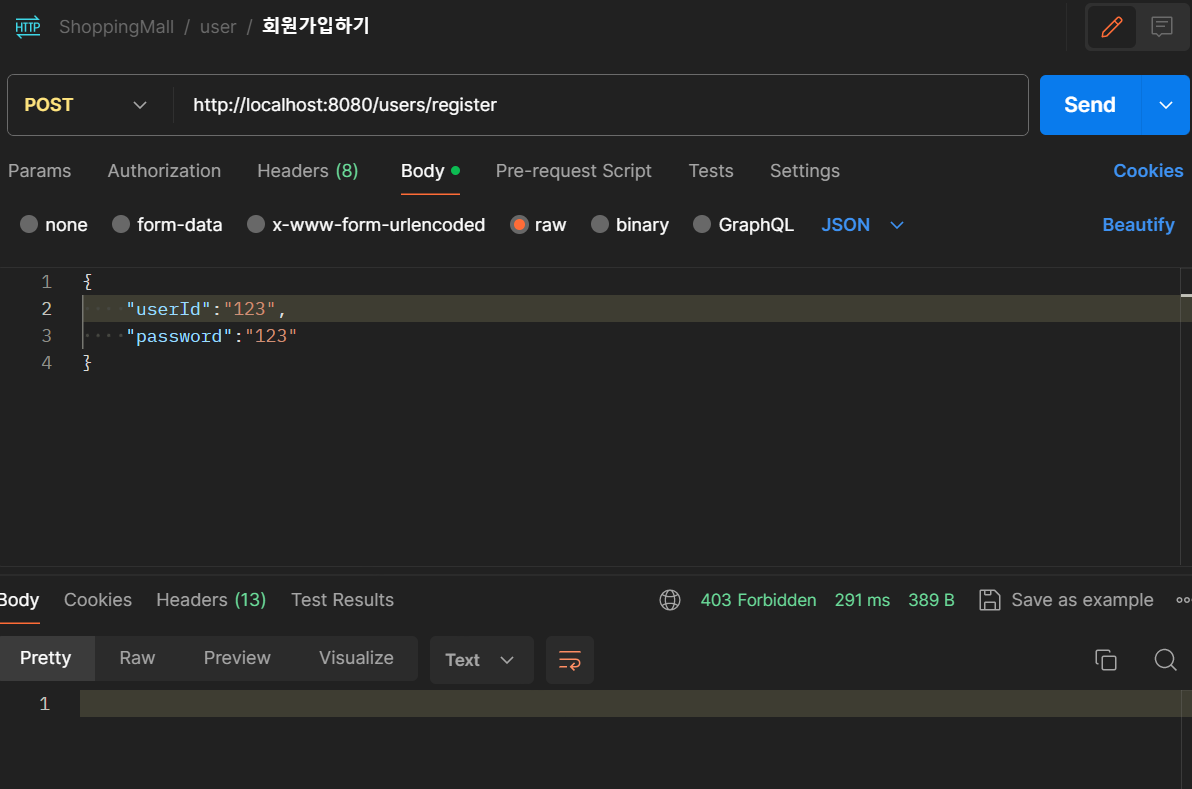
Task: Click the Beautify link
Action: pyautogui.click(x=1138, y=224)
